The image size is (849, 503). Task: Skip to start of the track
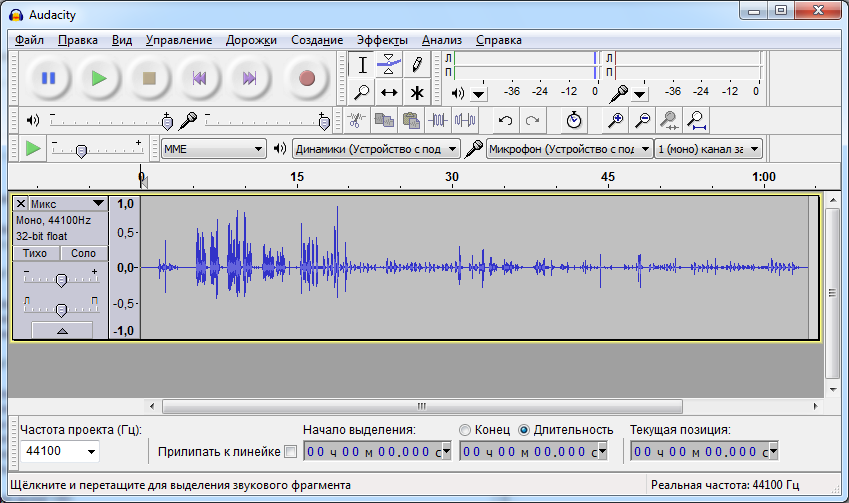tap(199, 78)
